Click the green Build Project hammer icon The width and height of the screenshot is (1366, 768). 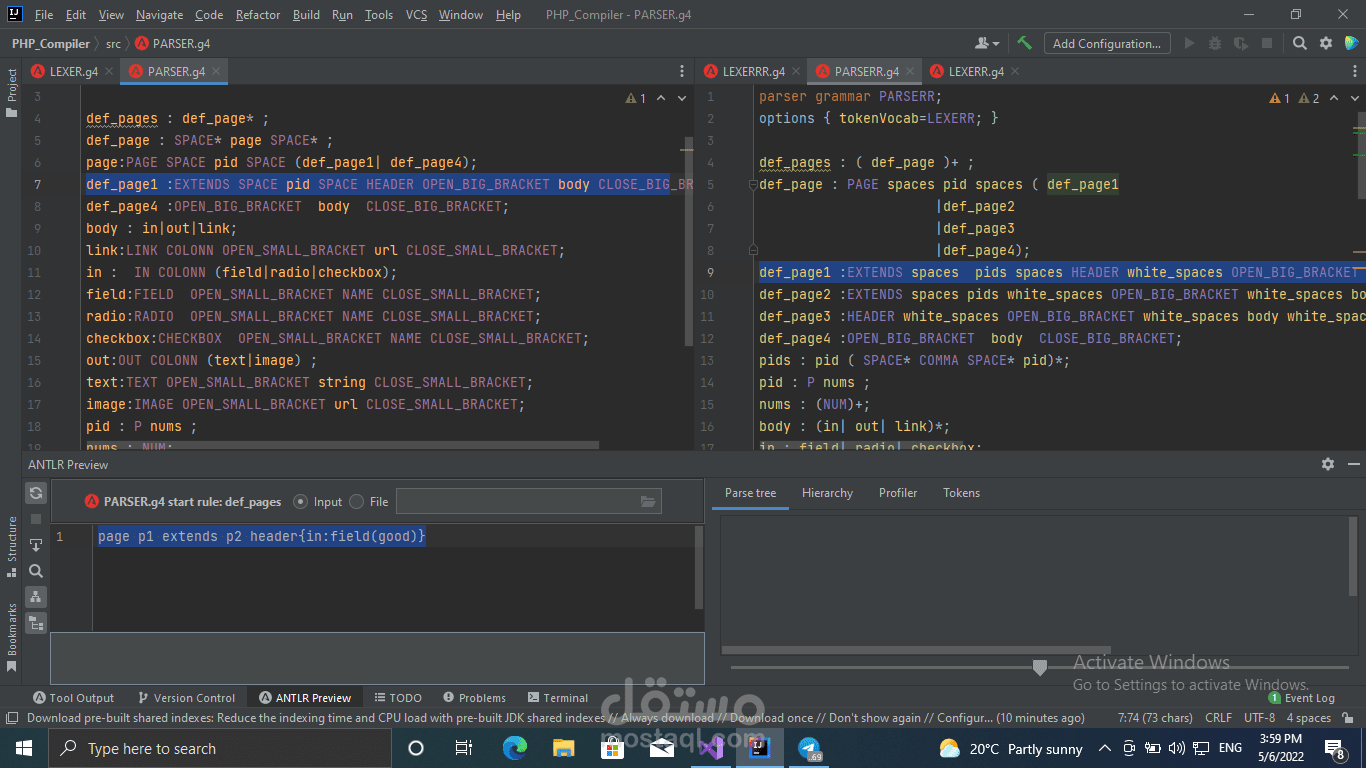(x=1024, y=43)
